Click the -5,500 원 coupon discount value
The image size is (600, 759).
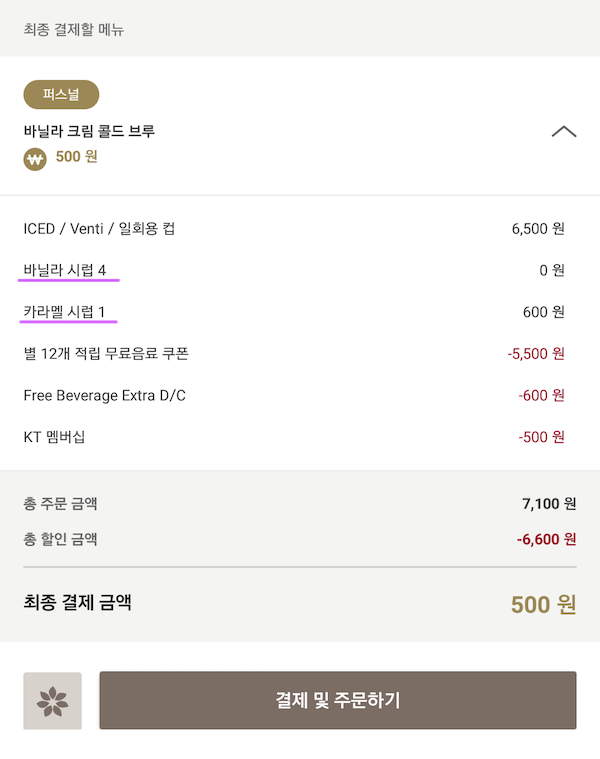(536, 354)
